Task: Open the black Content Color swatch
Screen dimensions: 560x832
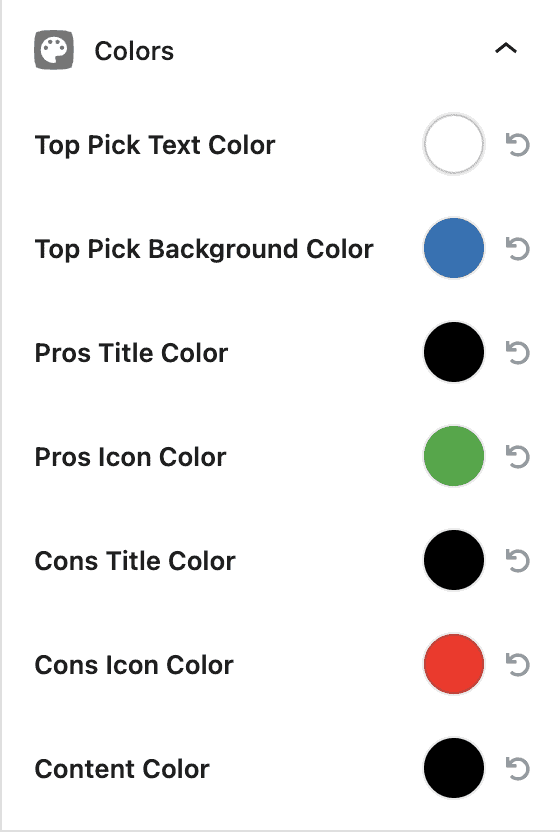Action: tap(454, 768)
